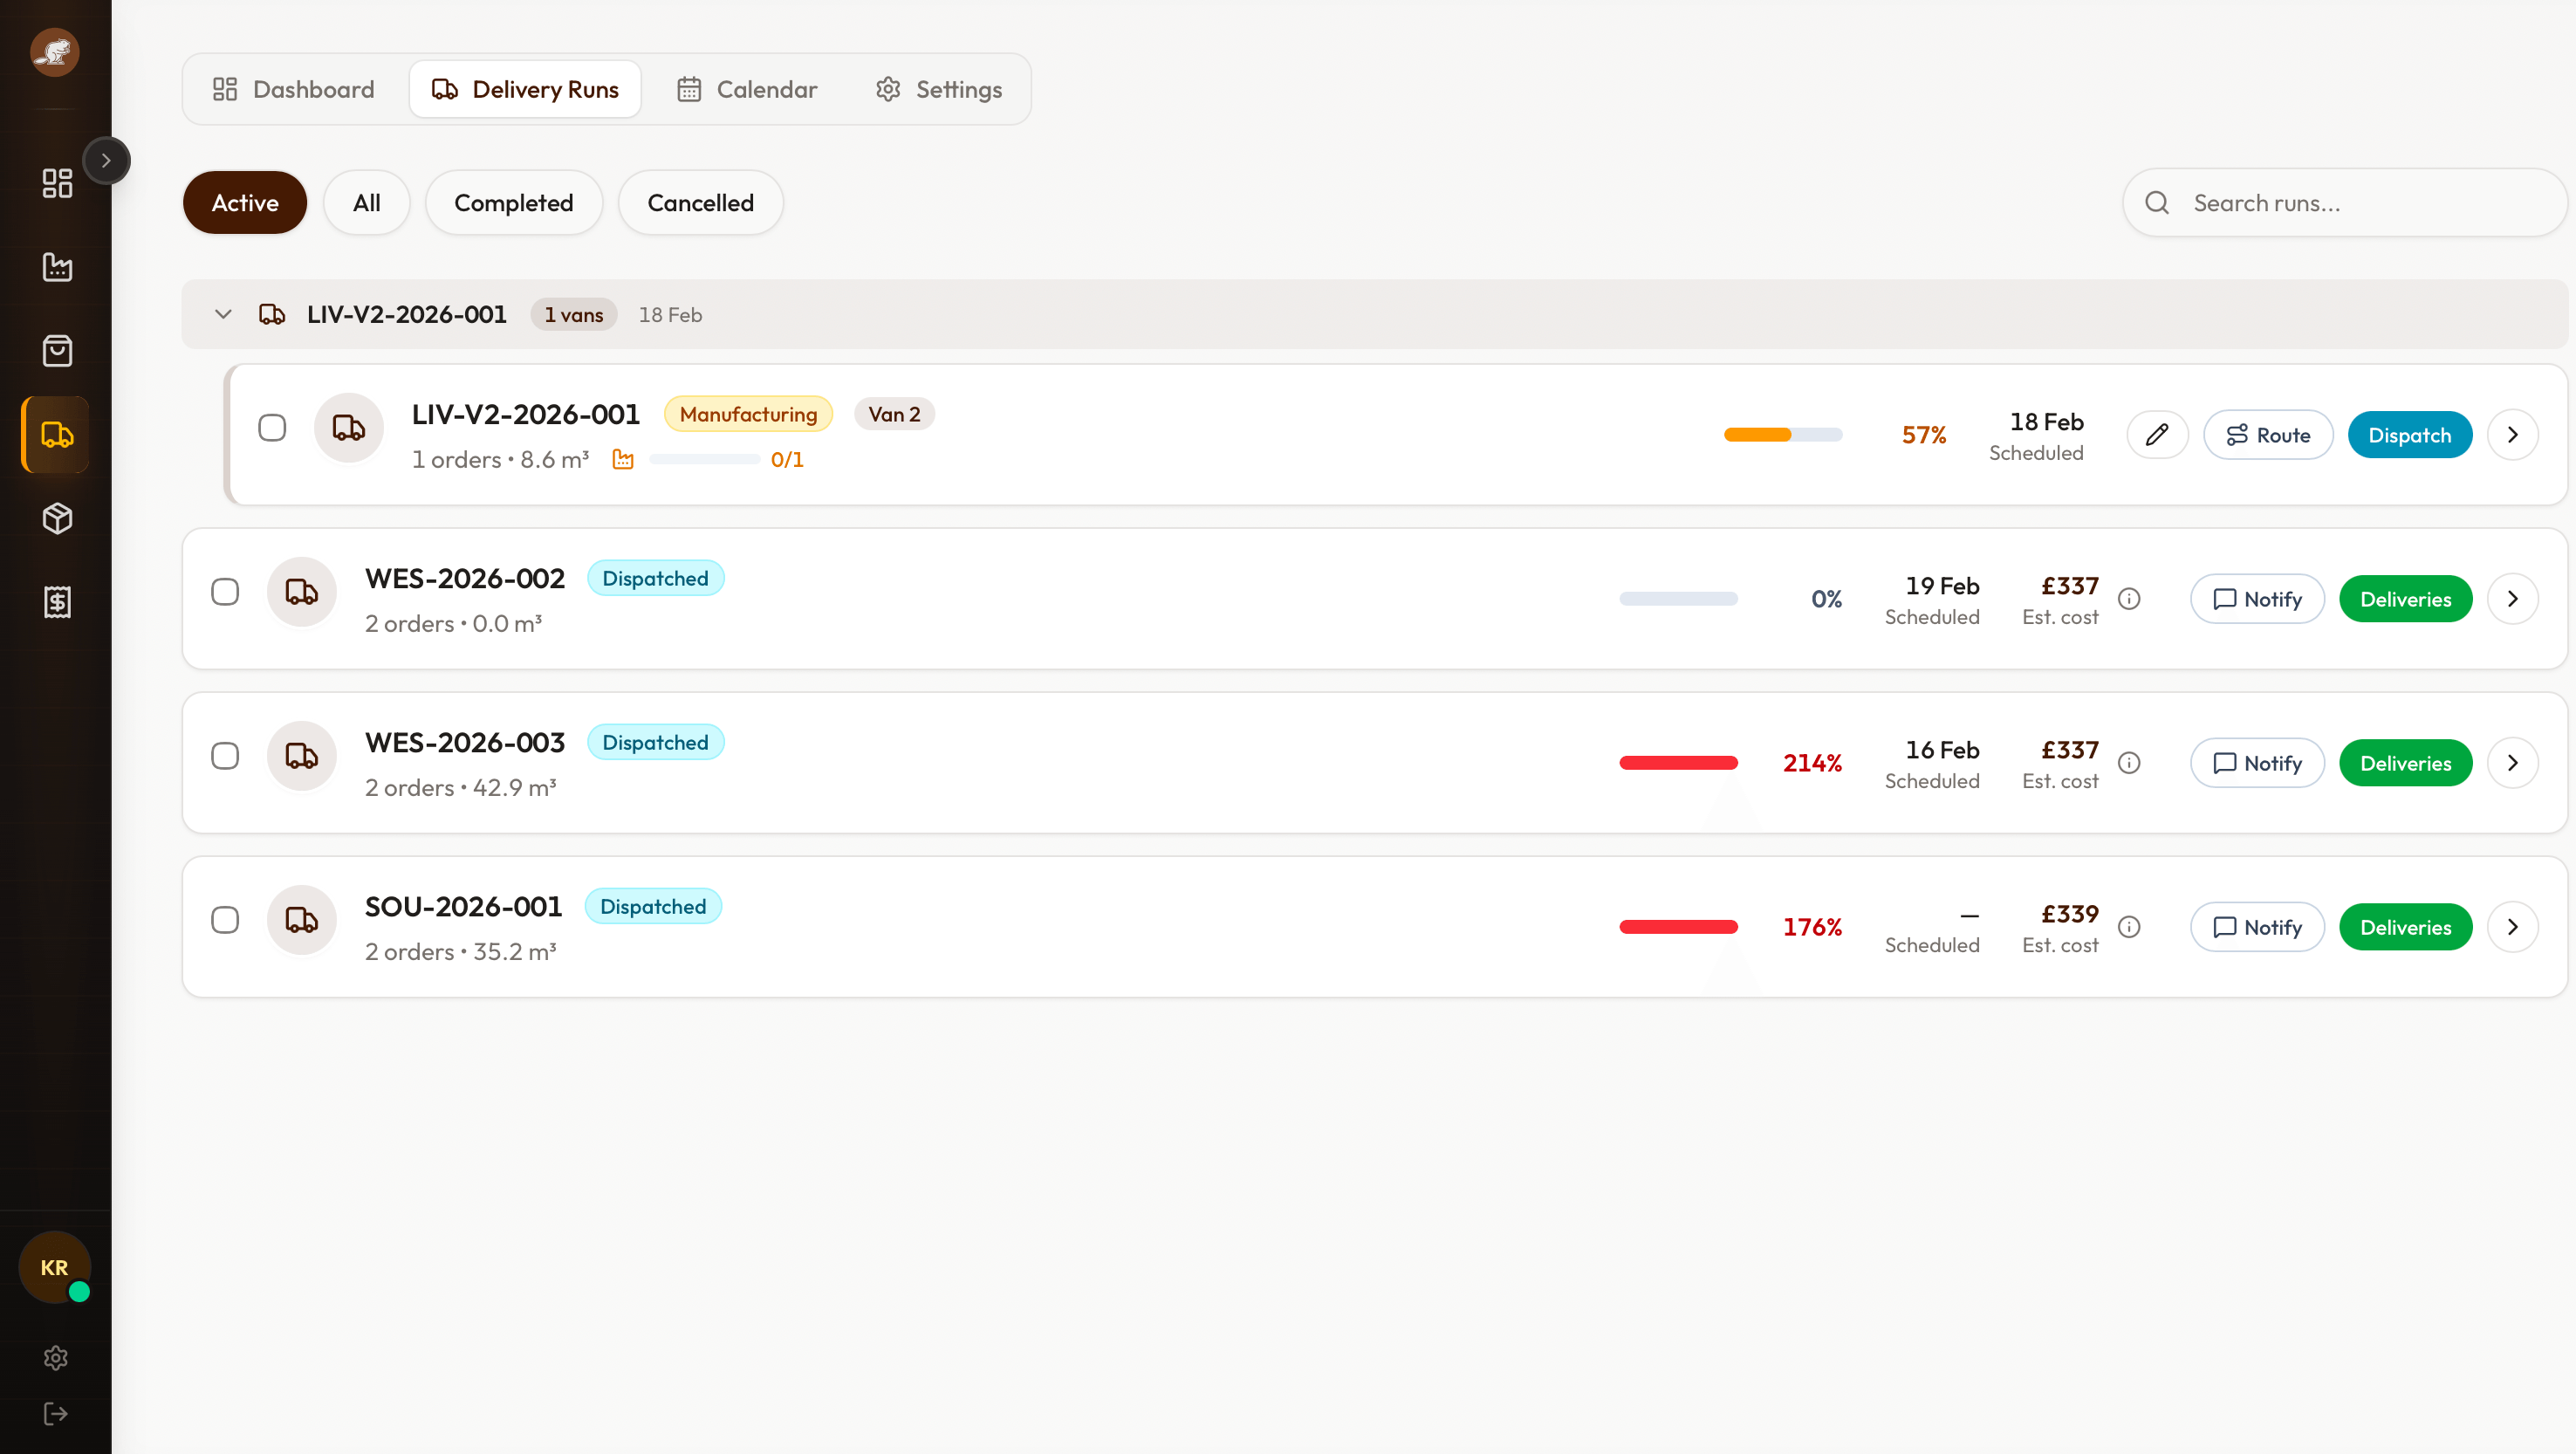Click Notify on the WES-2026-002 run

point(2257,598)
